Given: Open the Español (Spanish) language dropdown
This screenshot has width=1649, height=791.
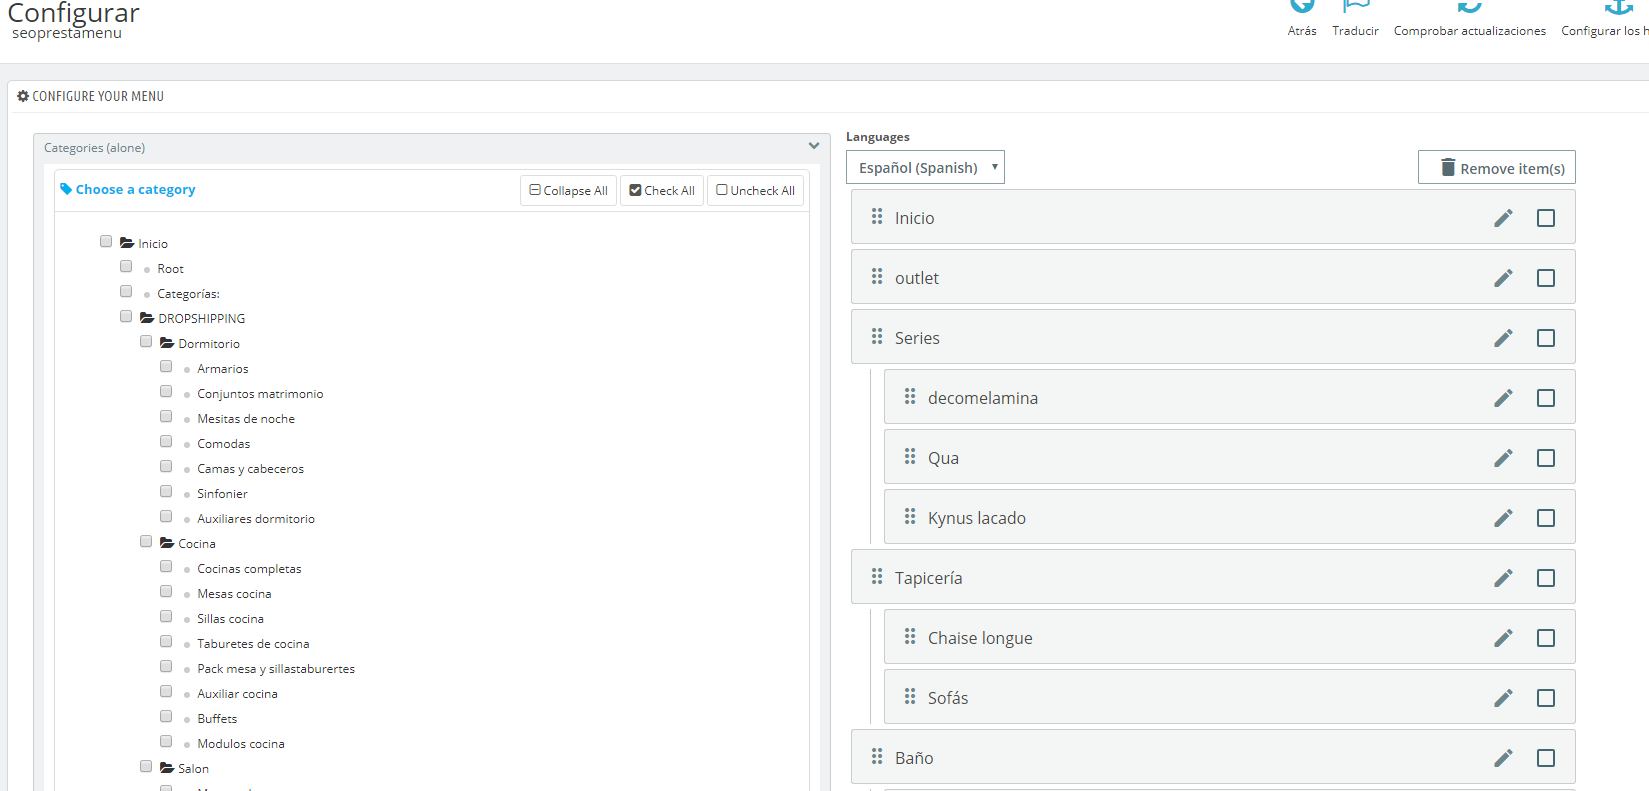Looking at the screenshot, I should [x=925, y=167].
